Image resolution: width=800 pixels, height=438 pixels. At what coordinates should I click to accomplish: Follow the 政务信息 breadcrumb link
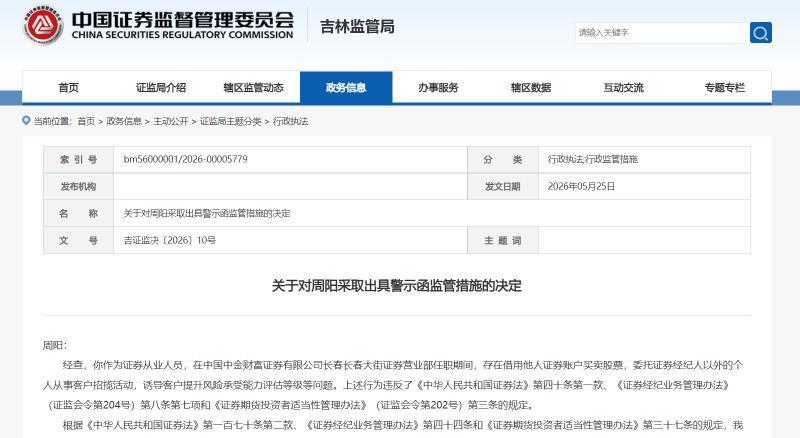click(124, 121)
